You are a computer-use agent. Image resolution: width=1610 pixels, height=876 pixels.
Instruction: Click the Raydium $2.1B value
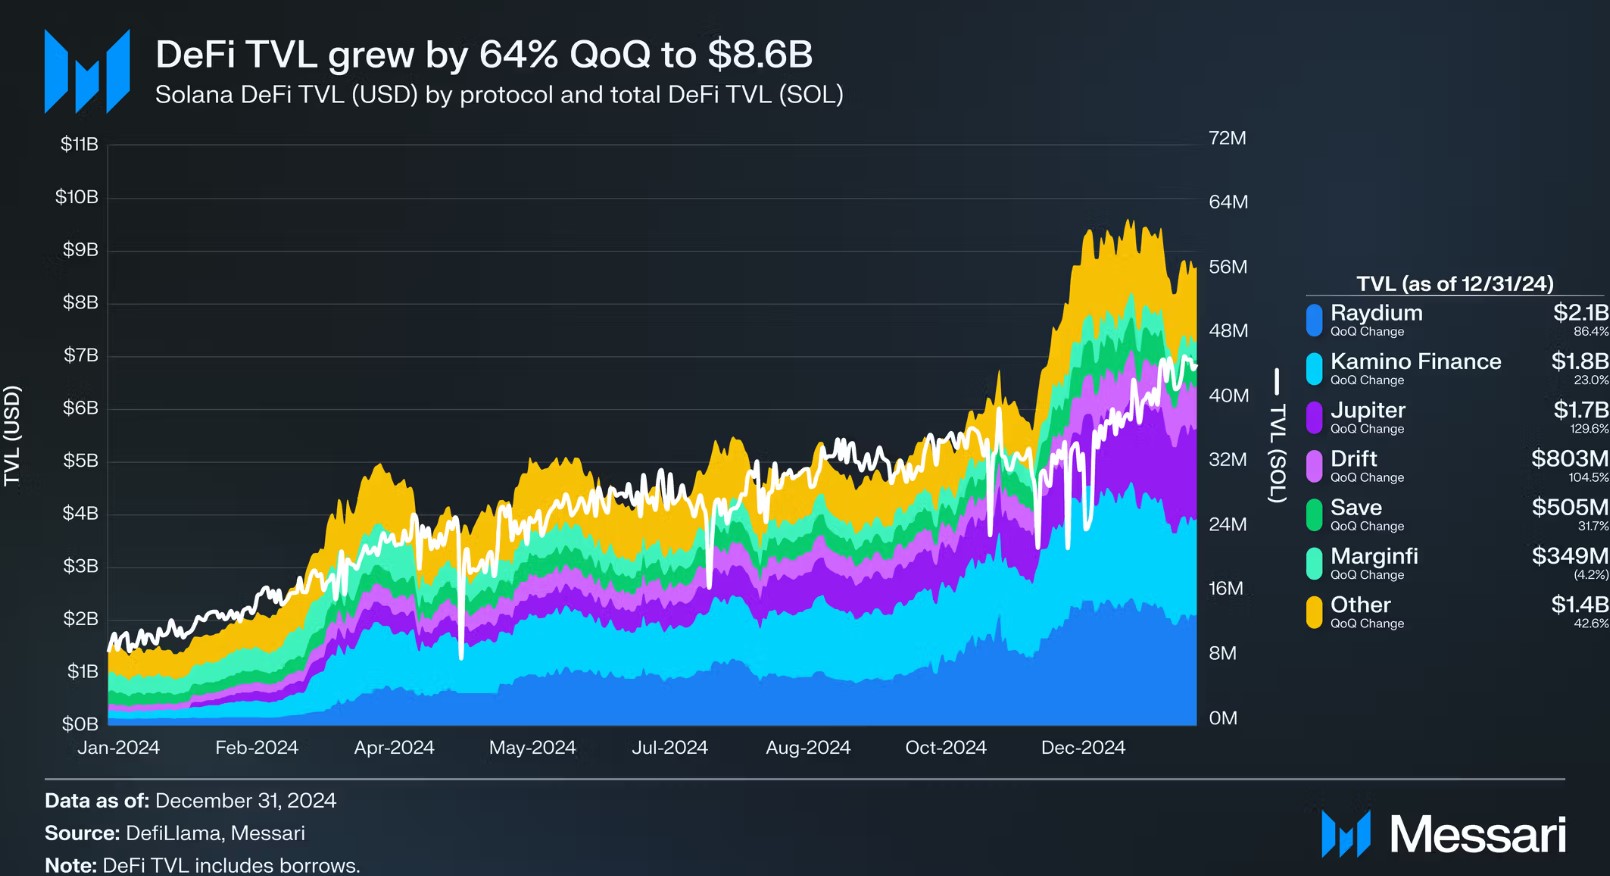[1580, 313]
